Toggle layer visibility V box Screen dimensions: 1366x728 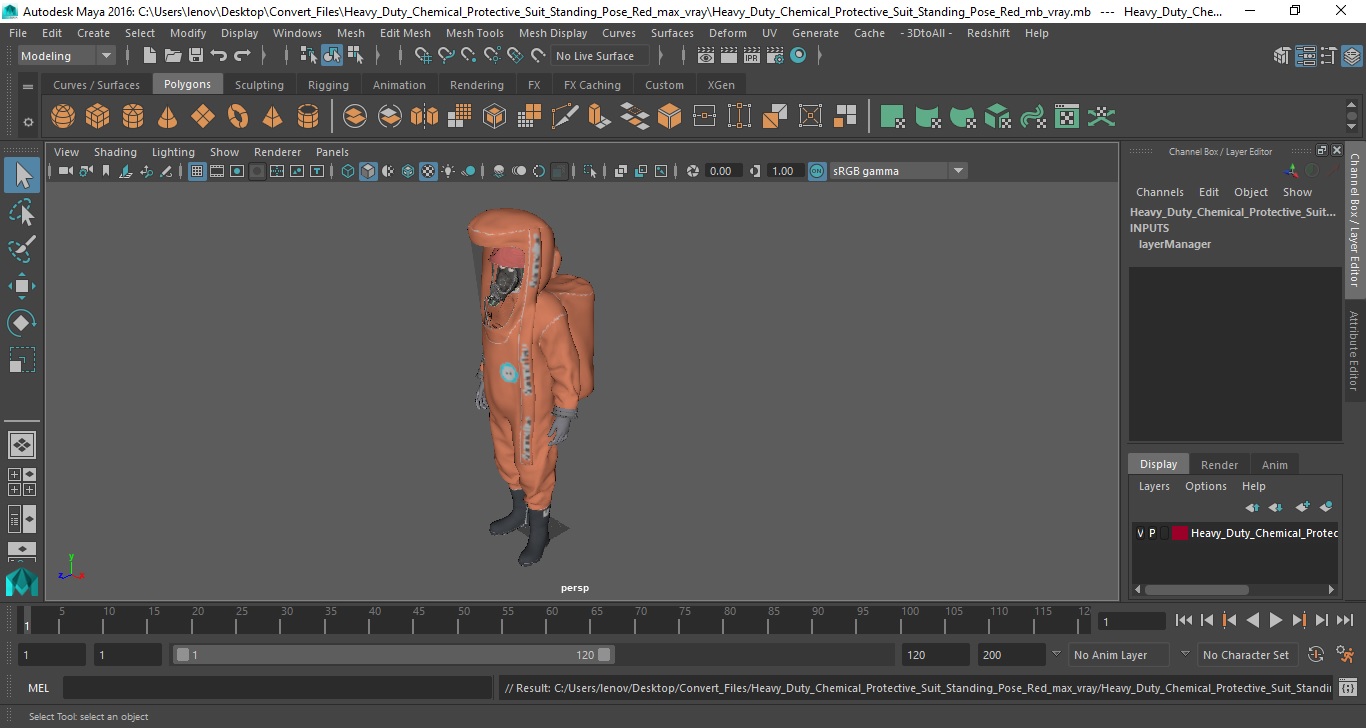point(1140,533)
